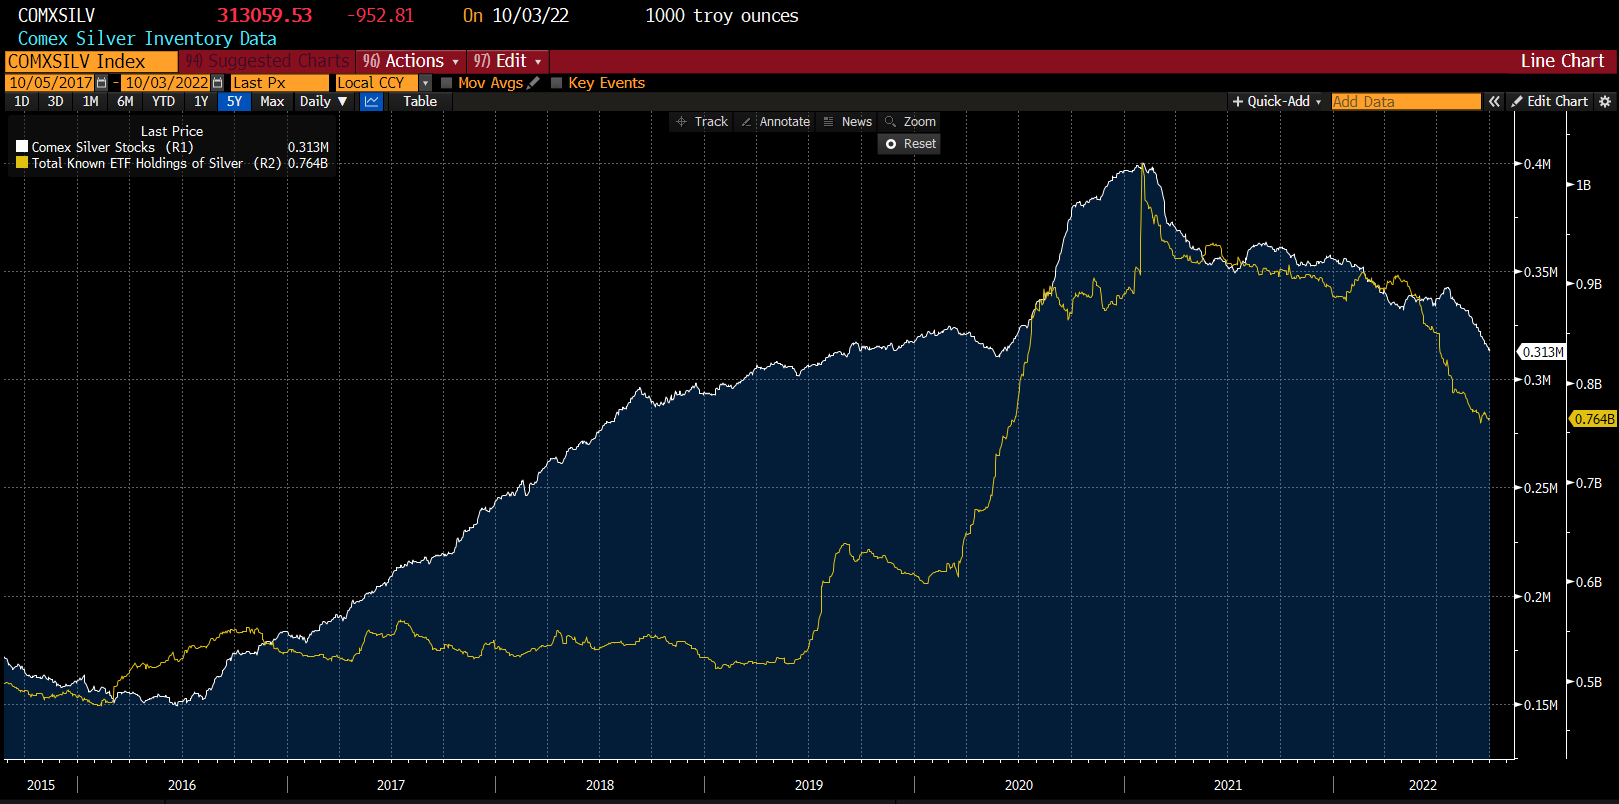Click the 313059.53 price value

pos(265,16)
